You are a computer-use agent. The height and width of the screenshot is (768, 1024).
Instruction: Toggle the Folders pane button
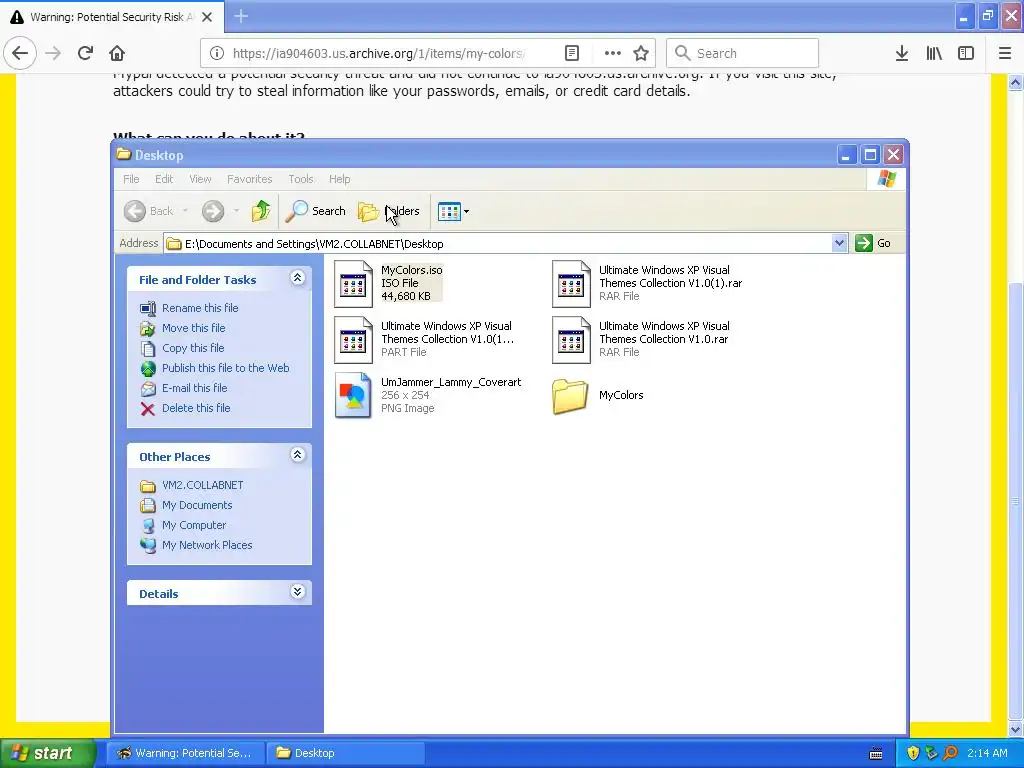tap(389, 211)
